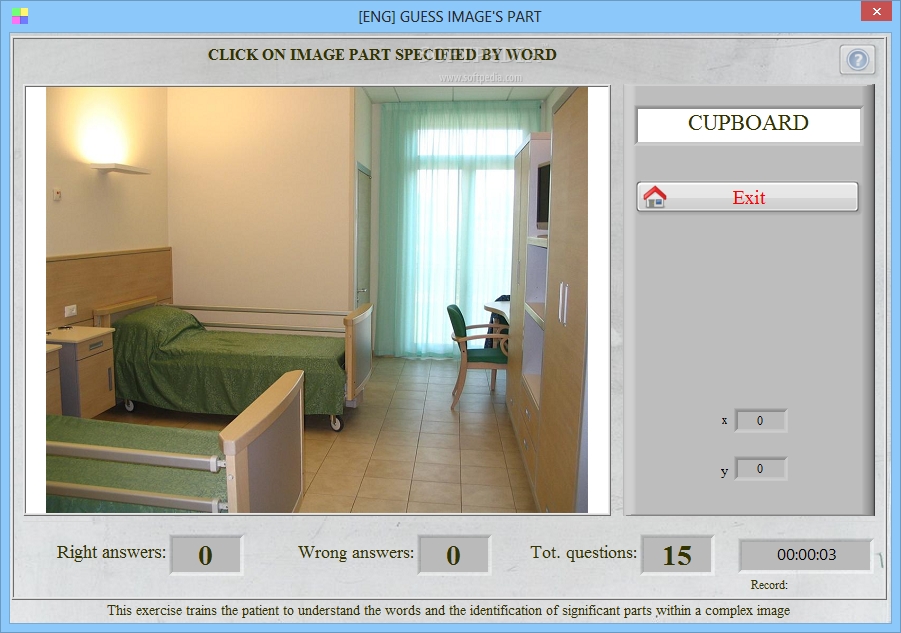This screenshot has height=633, width=901.
Task: Click the Right answers counter value
Action: pyautogui.click(x=206, y=555)
